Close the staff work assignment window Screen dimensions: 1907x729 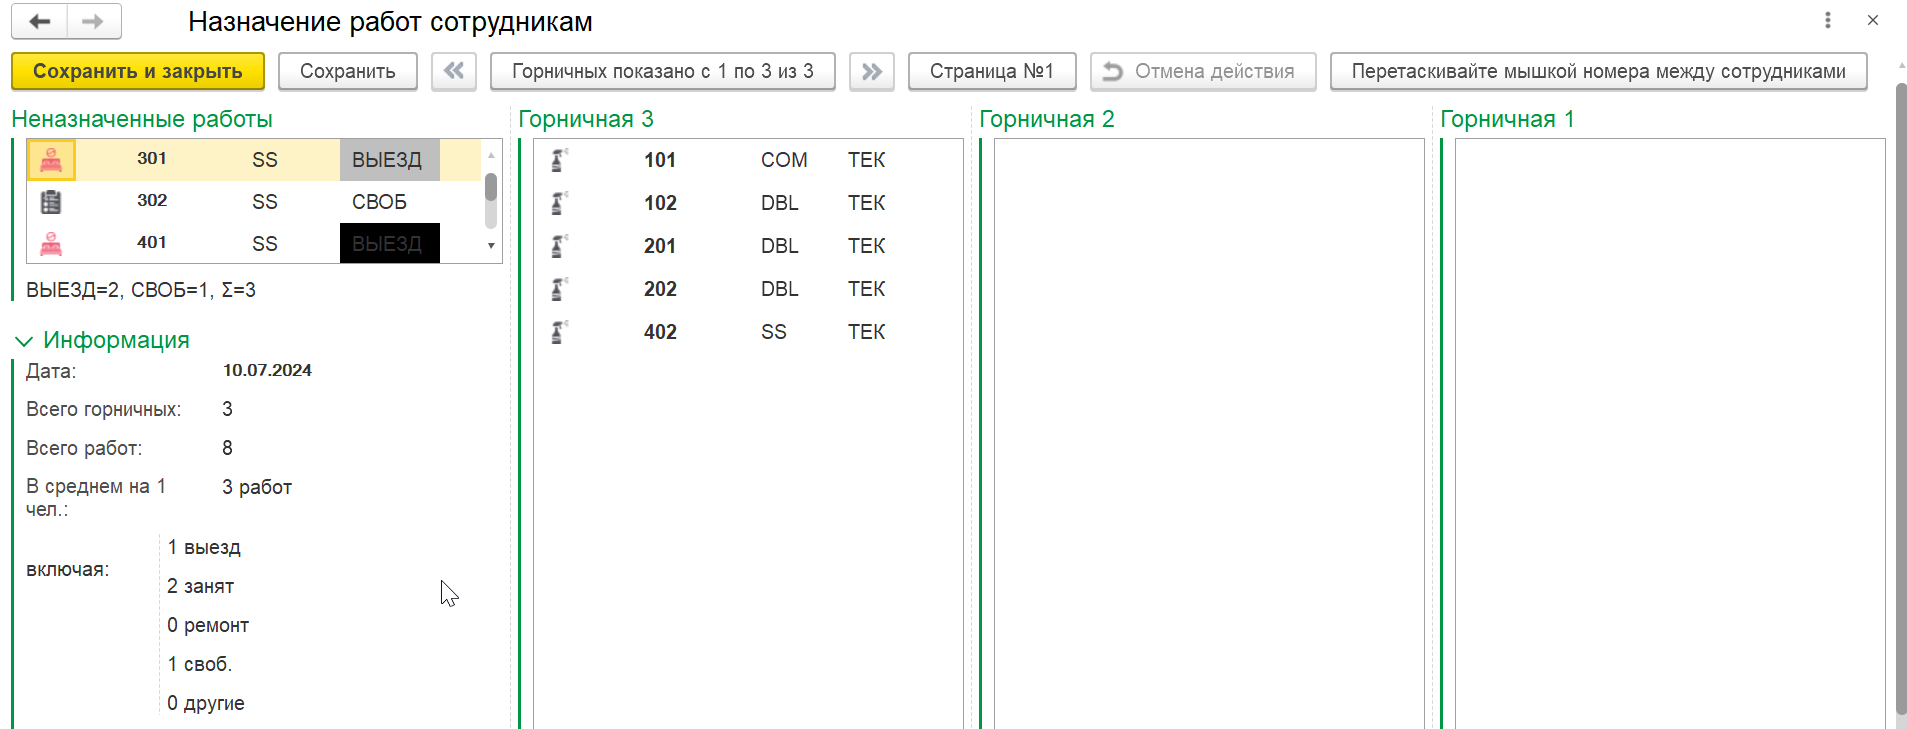pyautogui.click(x=1873, y=20)
